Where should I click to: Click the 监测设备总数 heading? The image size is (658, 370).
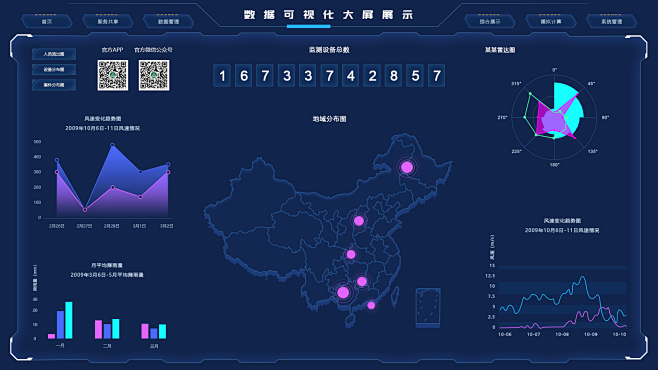(329, 50)
